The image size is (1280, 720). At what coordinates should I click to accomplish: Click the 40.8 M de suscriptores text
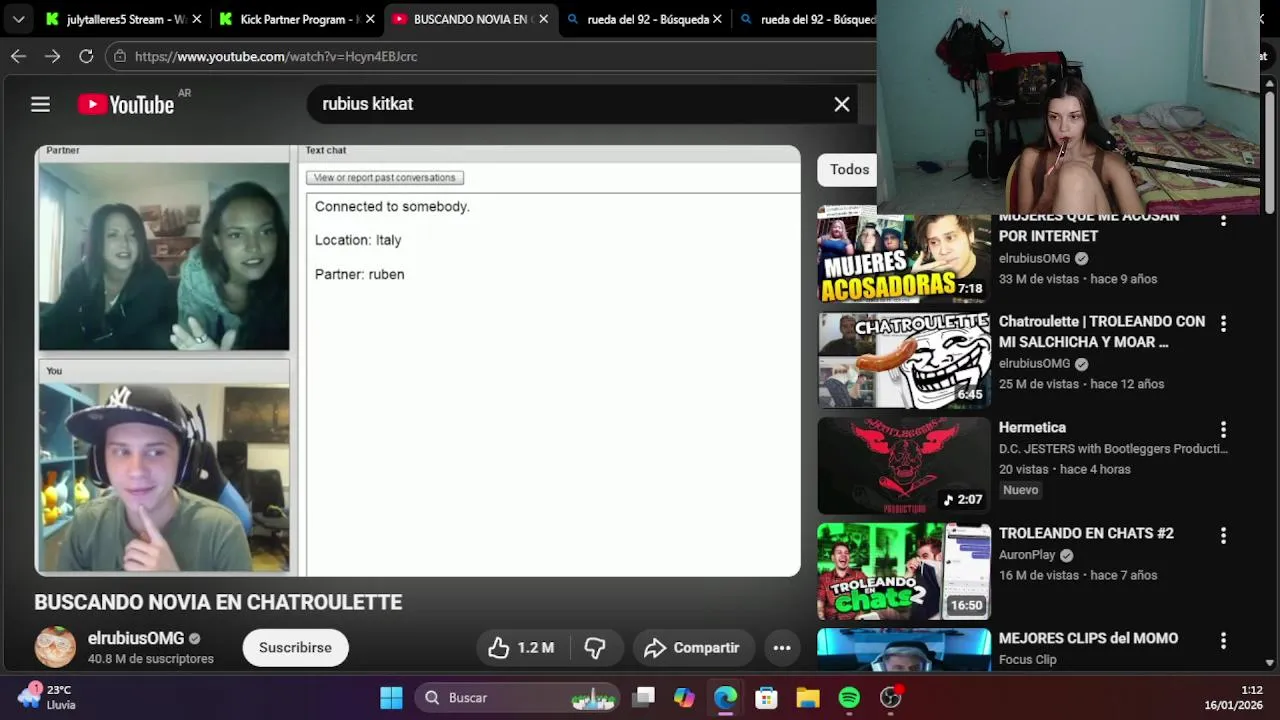point(151,659)
